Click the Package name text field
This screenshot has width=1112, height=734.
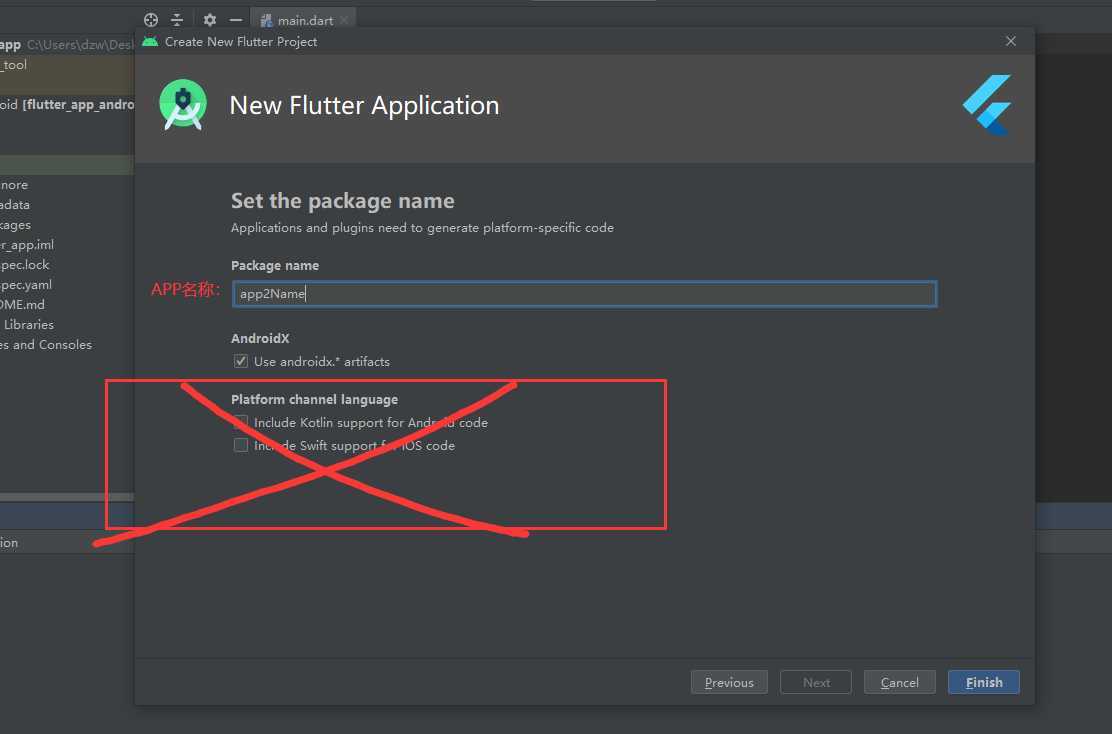(x=584, y=294)
